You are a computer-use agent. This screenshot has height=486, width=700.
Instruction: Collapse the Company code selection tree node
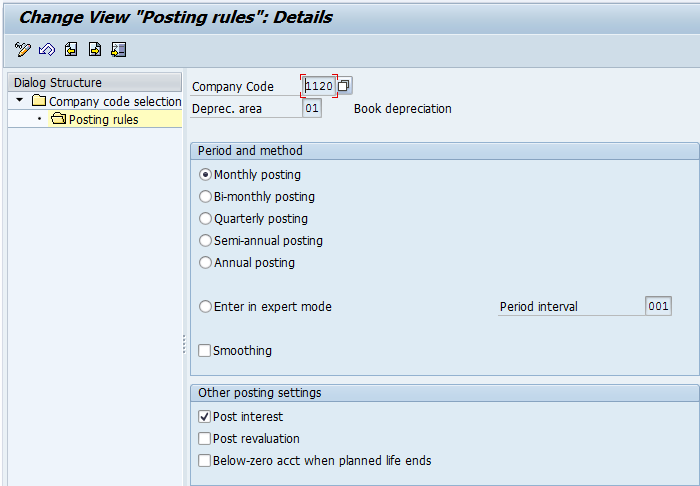(19, 100)
